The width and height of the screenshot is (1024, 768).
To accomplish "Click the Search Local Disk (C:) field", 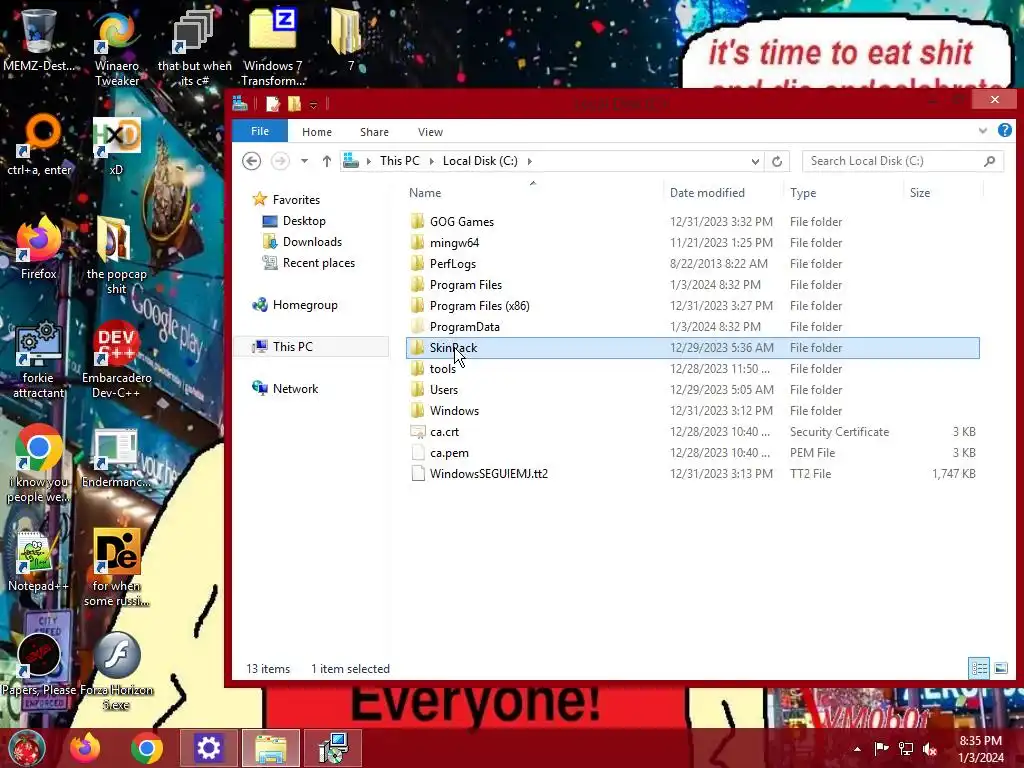I will [903, 161].
